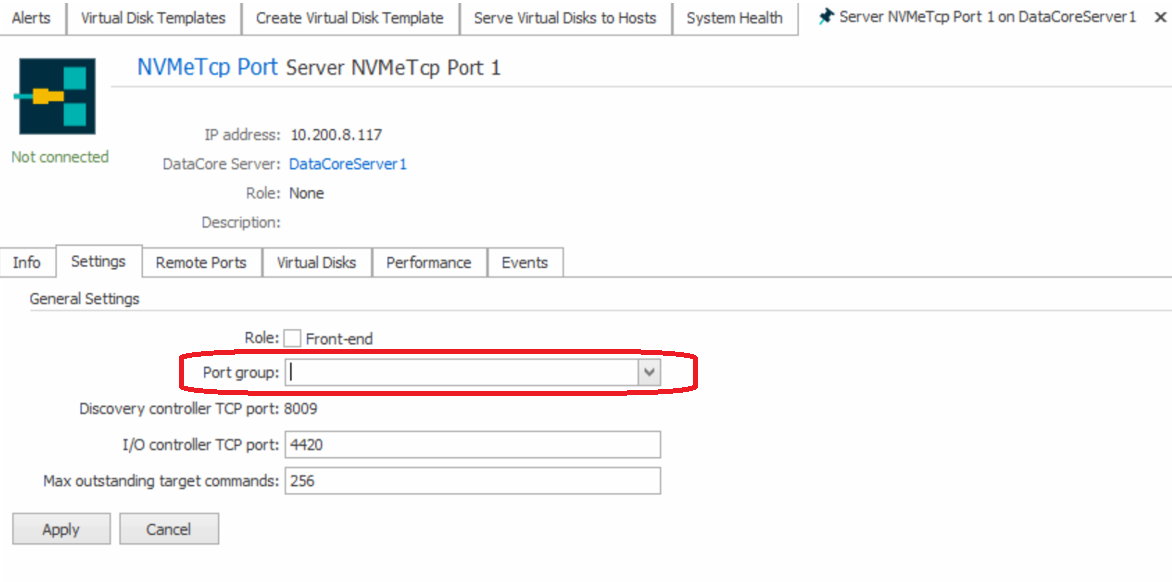The image size is (1172, 582).
Task: Switch to Virtual Disk Templates tab
Action: coord(153,18)
